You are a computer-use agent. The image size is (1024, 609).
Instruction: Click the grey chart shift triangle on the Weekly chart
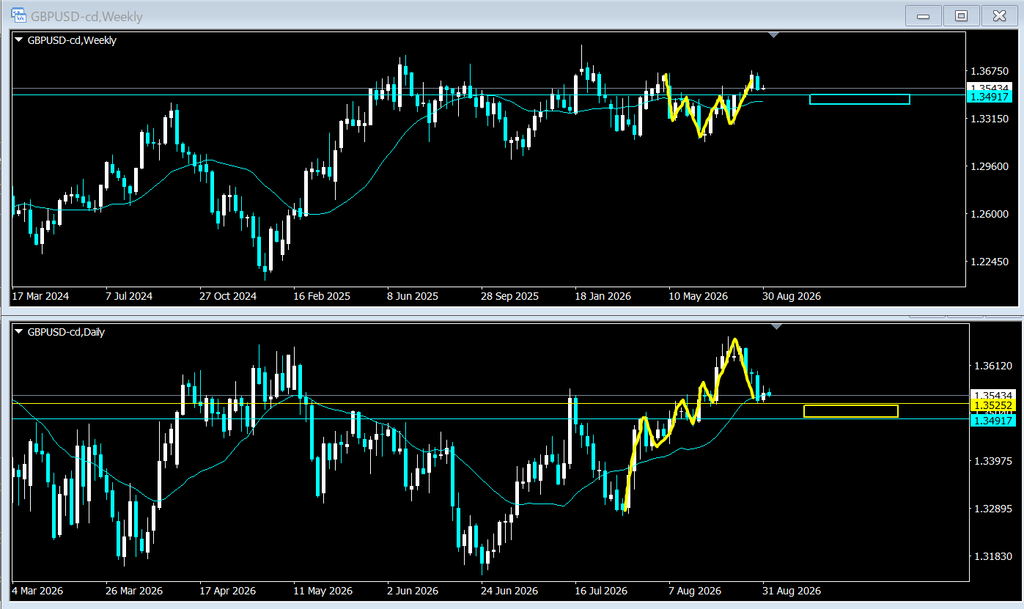tap(774, 35)
